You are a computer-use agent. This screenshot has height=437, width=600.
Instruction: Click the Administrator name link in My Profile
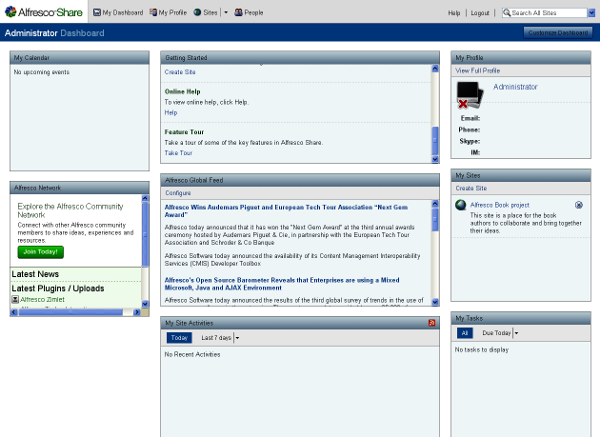click(x=515, y=87)
